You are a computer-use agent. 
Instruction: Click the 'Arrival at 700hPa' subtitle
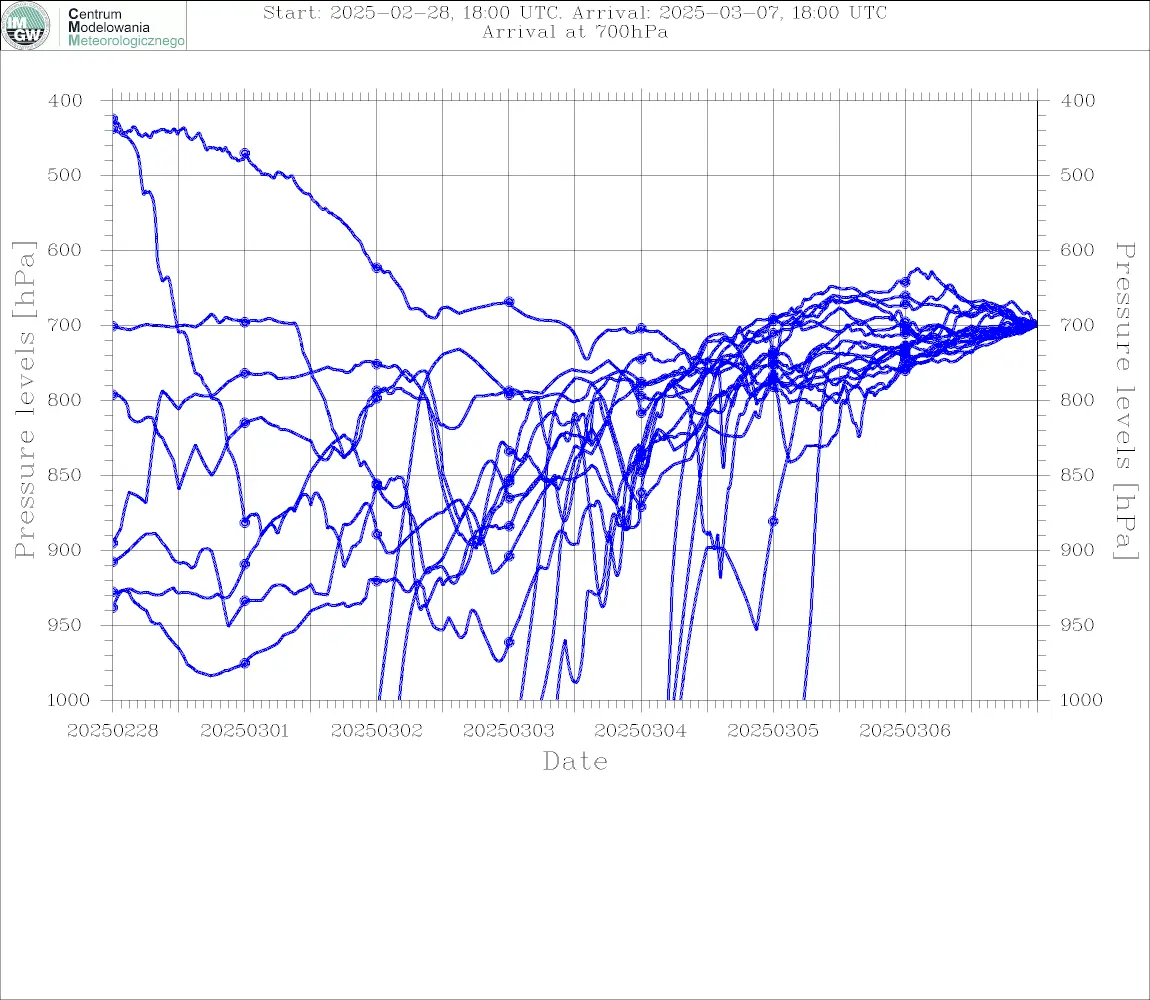click(575, 32)
